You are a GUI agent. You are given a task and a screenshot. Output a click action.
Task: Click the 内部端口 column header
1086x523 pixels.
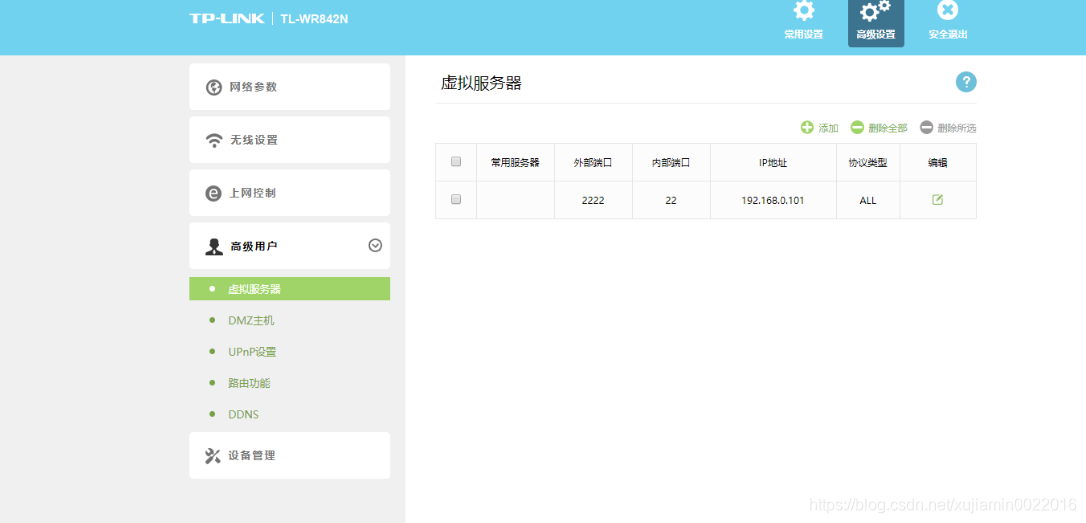coord(671,163)
